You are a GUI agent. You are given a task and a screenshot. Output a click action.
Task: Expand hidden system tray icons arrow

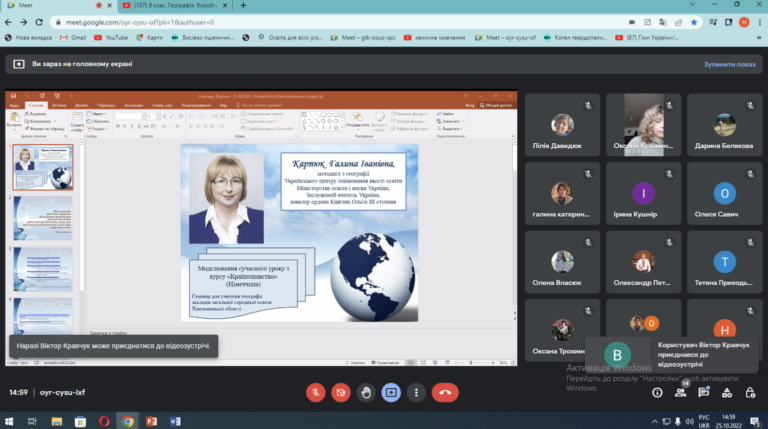[654, 421]
